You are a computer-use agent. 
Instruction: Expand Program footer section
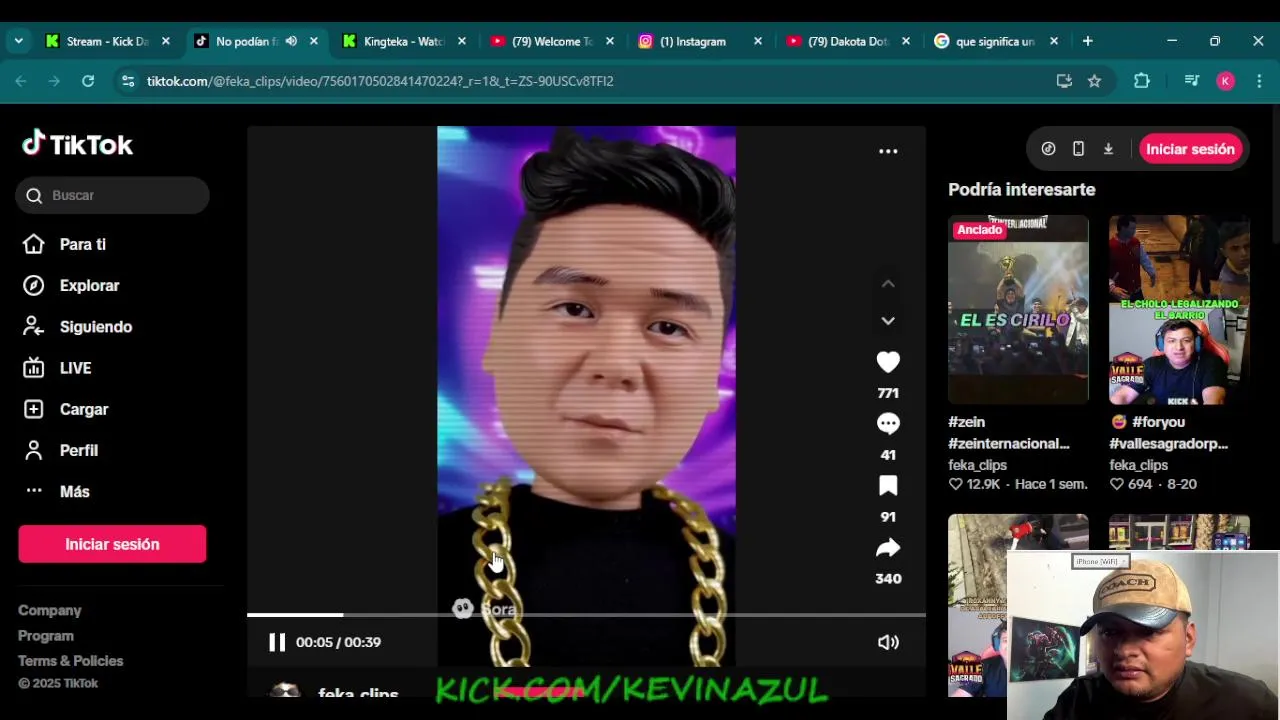pyautogui.click(x=46, y=636)
